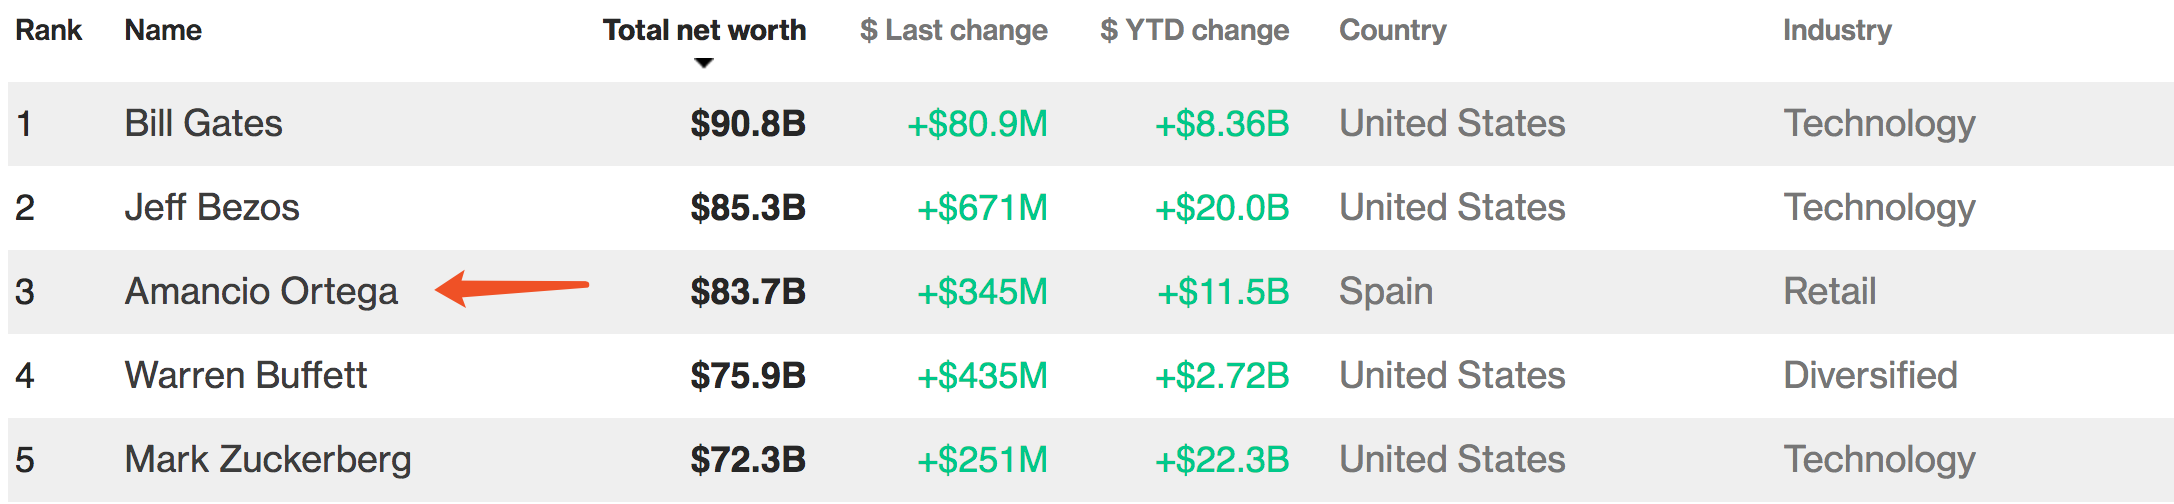Image resolution: width=2174 pixels, height=504 pixels.
Task: Open Warren Buffett profile link
Action: pyautogui.click(x=246, y=375)
